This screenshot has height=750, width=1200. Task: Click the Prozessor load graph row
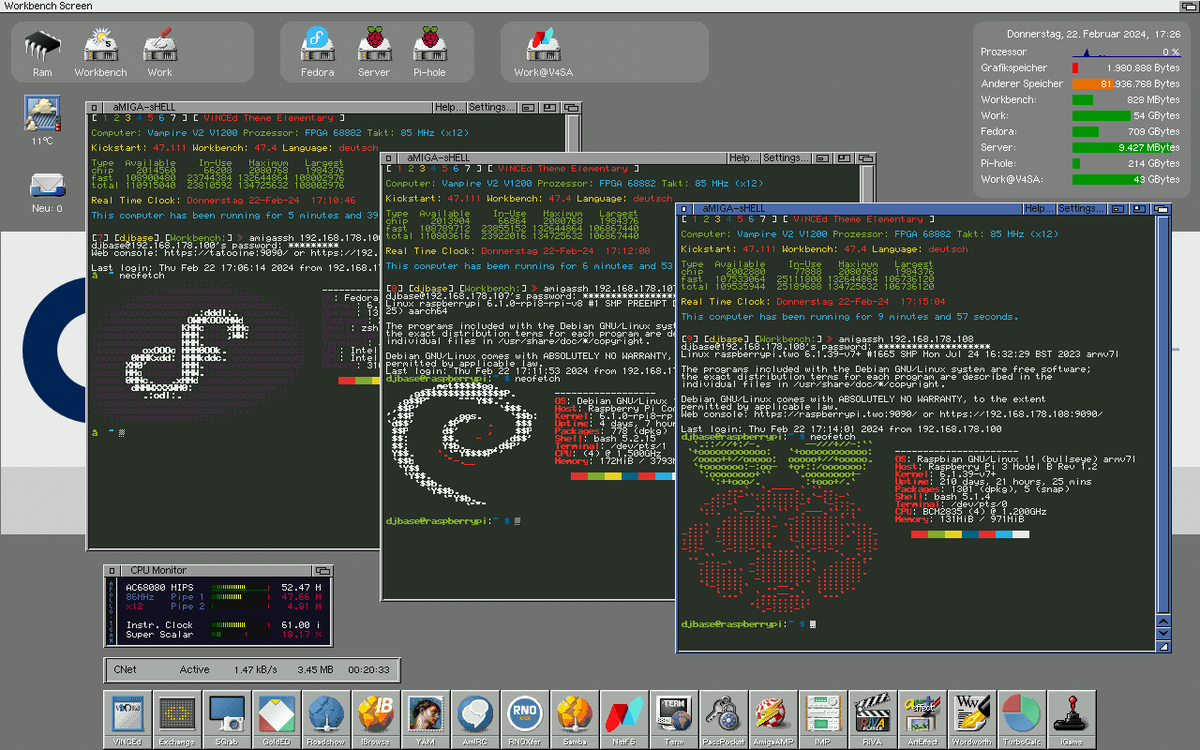1083,51
